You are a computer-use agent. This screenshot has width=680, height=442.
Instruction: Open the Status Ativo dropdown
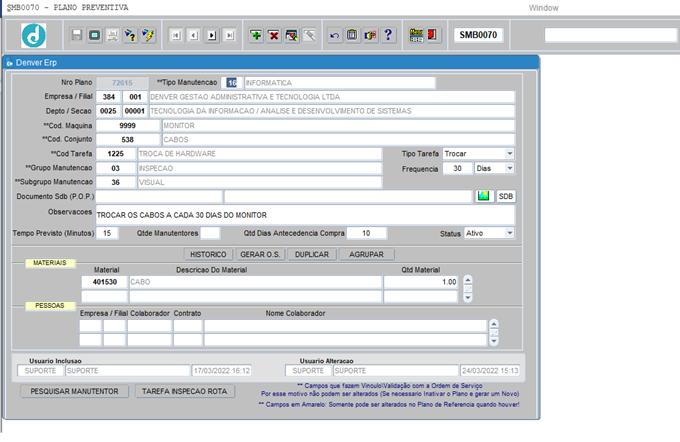(x=510, y=233)
